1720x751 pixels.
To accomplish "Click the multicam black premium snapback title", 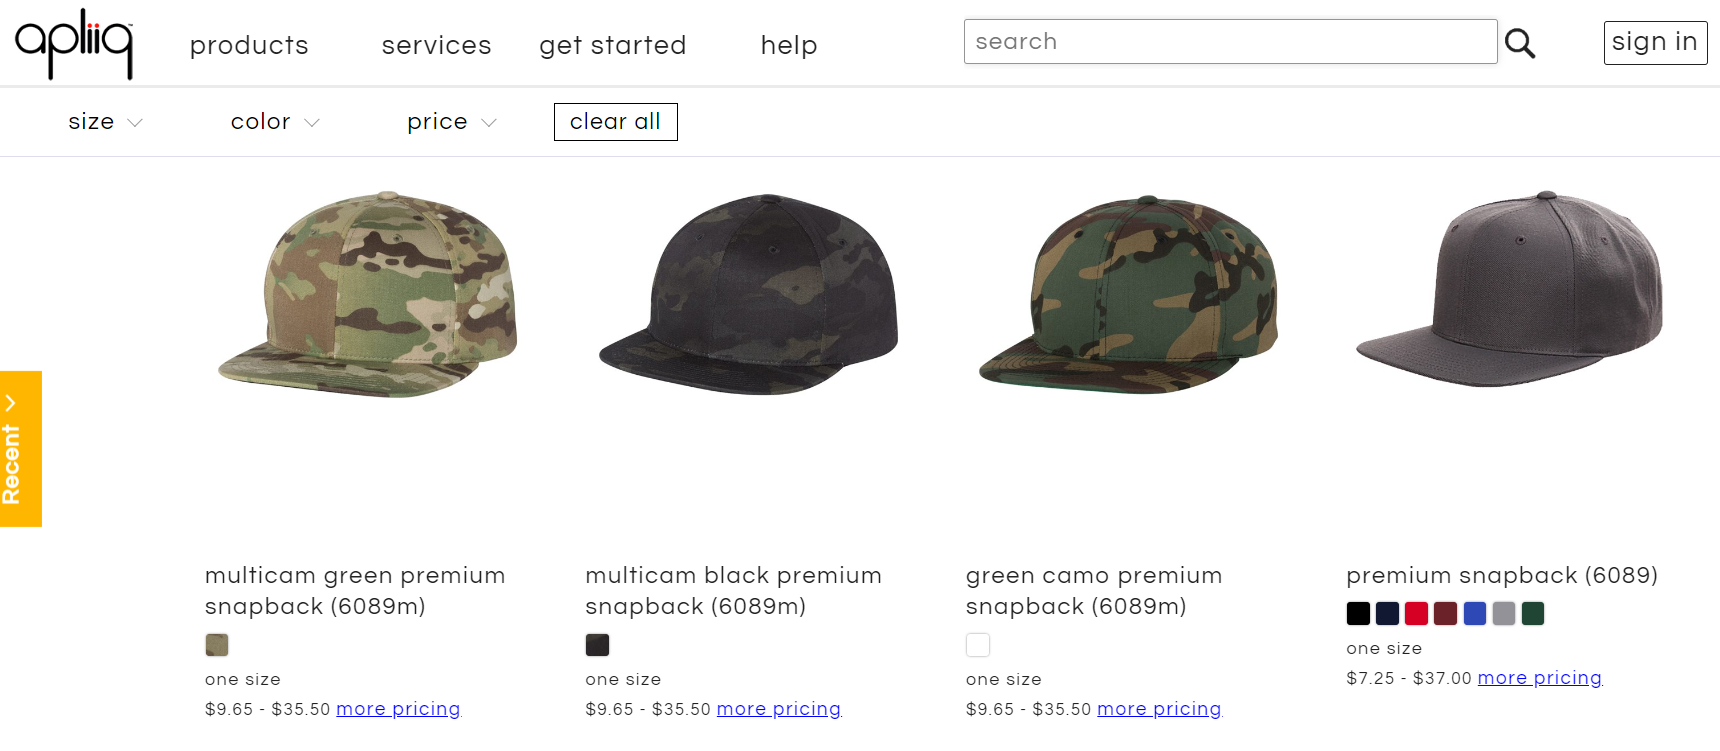I will [x=732, y=590].
